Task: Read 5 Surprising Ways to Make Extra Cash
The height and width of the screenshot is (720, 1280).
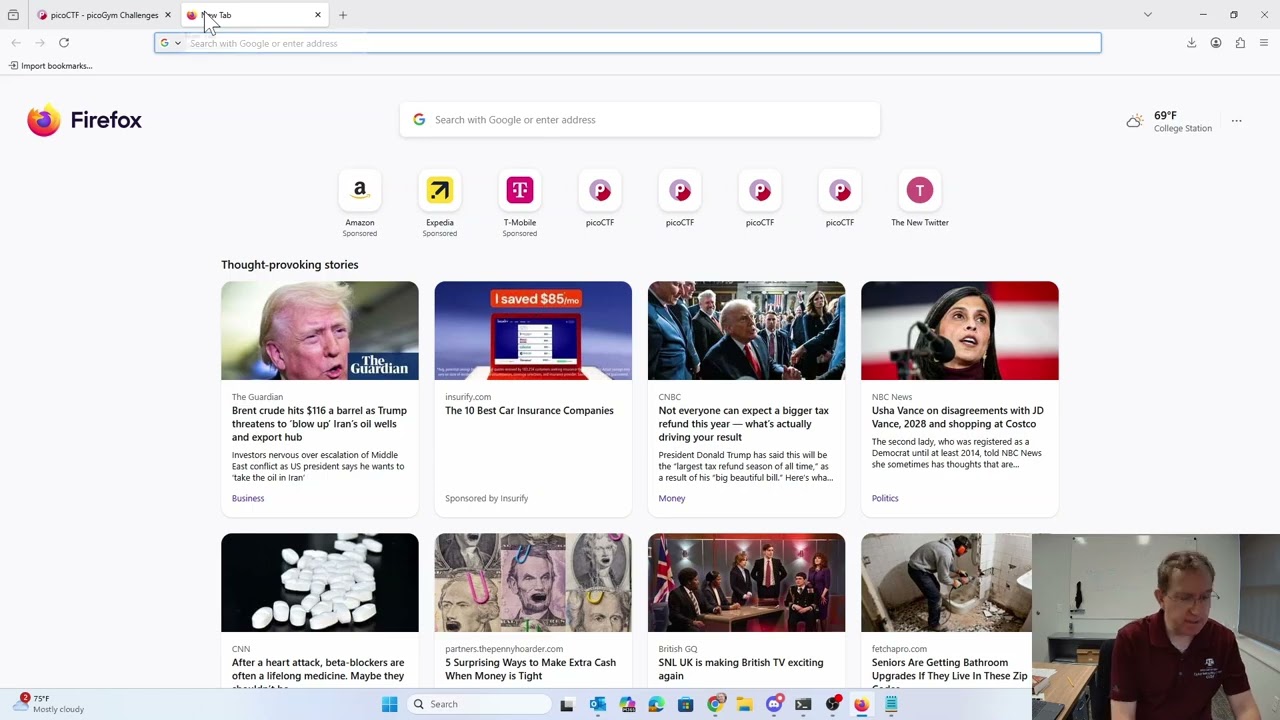Action: pyautogui.click(x=530, y=669)
